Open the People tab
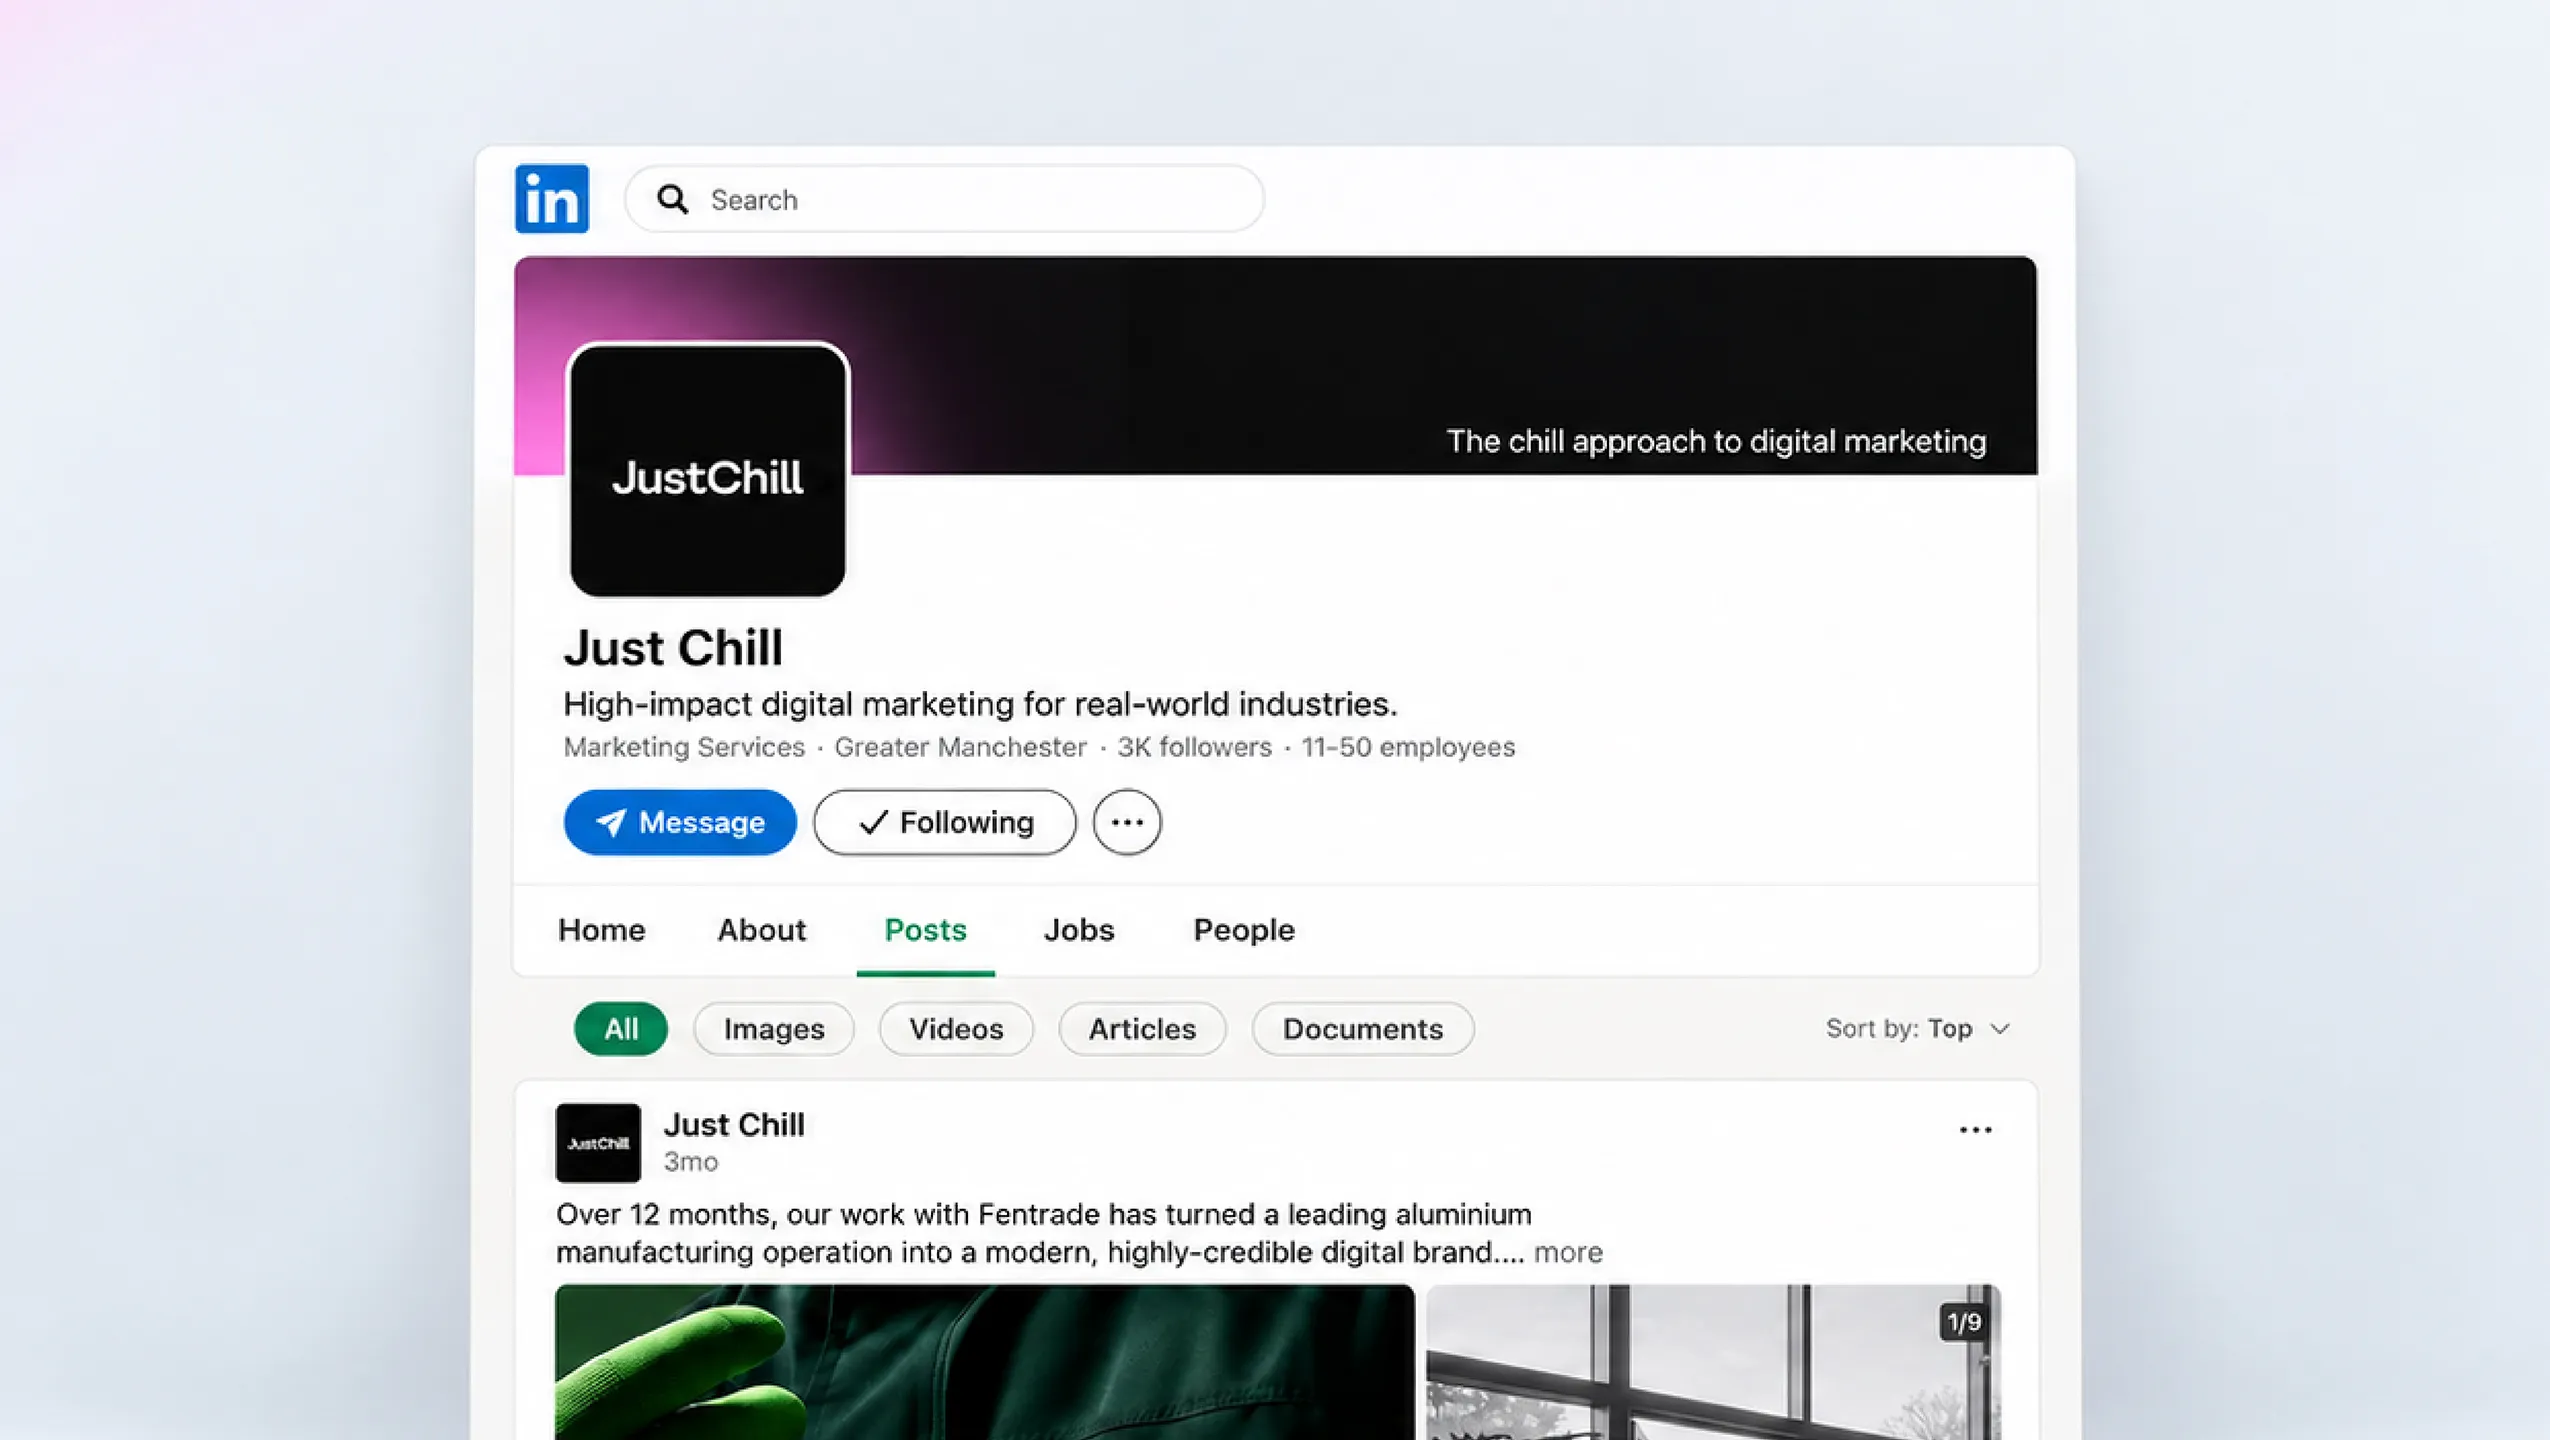 (x=1244, y=930)
